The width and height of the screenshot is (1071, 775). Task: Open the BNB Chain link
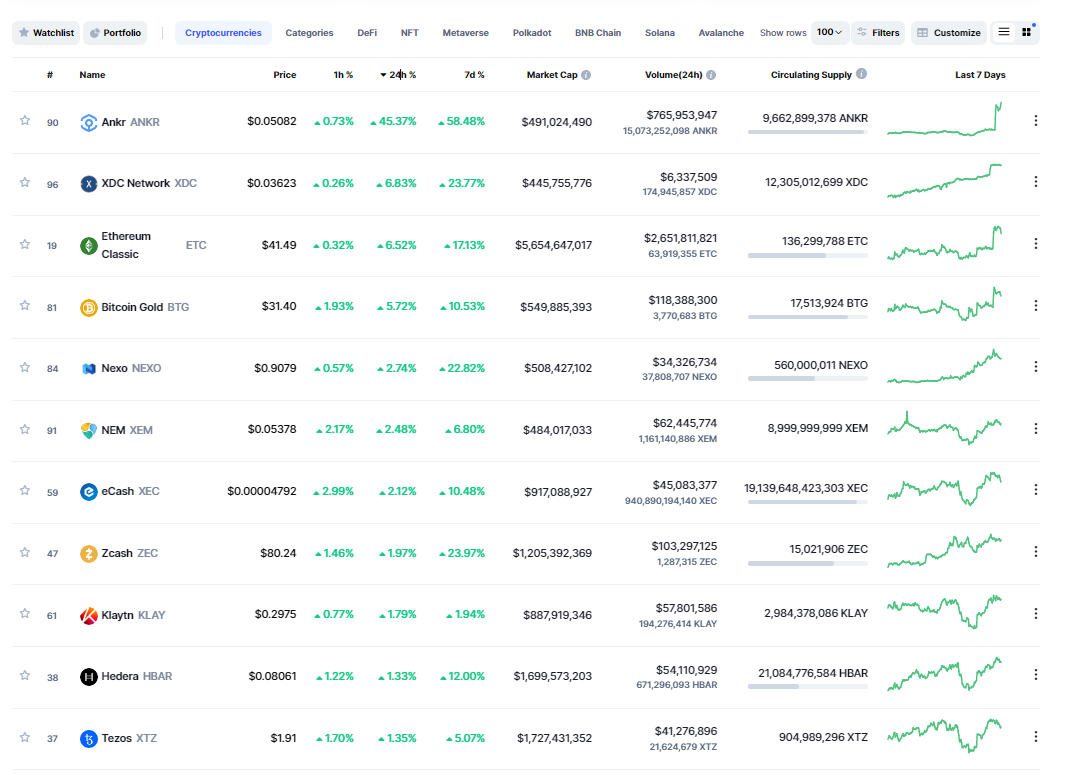[x=598, y=33]
